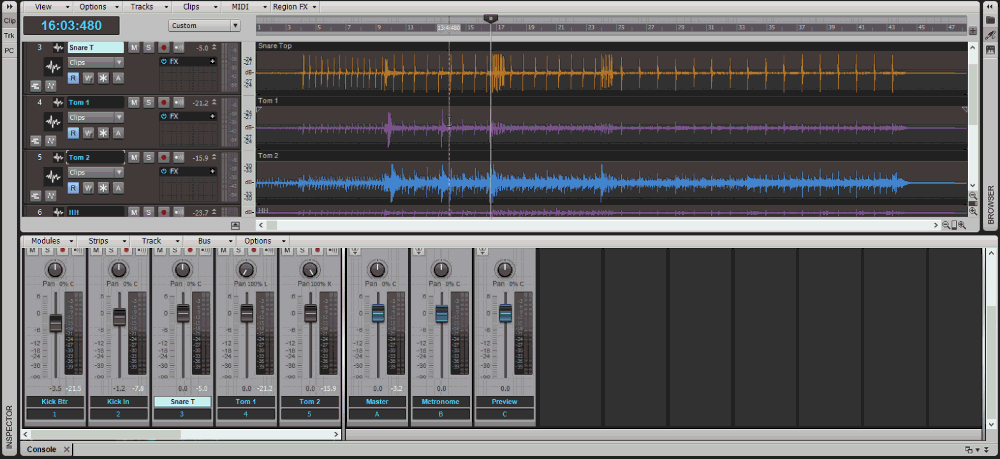
Task: Open the console Modules dropdown
Action: (x=50, y=241)
